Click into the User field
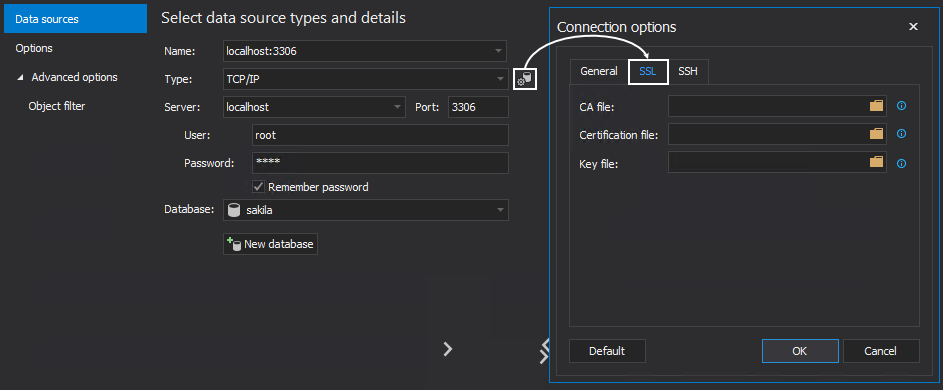The height and width of the screenshot is (390, 943). 380,135
